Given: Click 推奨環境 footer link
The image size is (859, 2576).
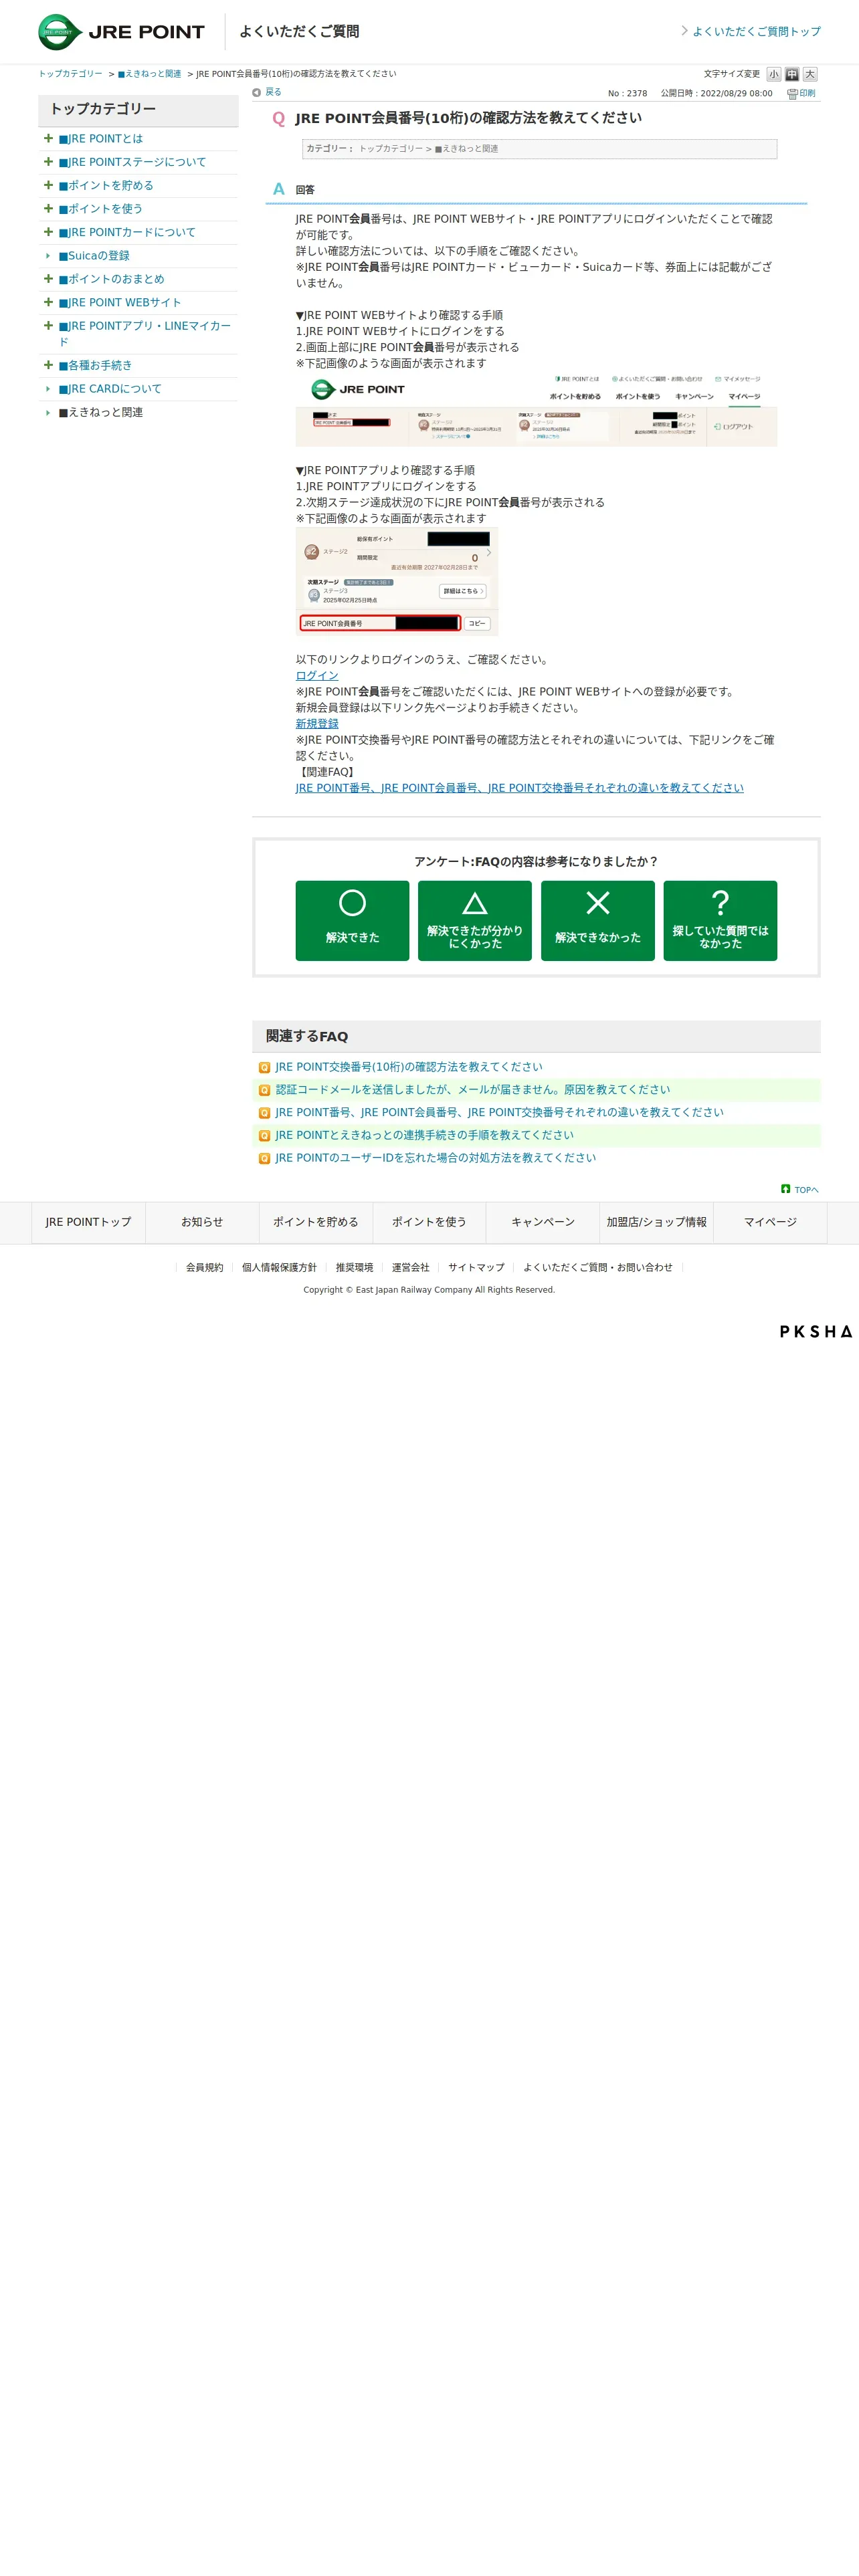Looking at the screenshot, I should tap(354, 1267).
